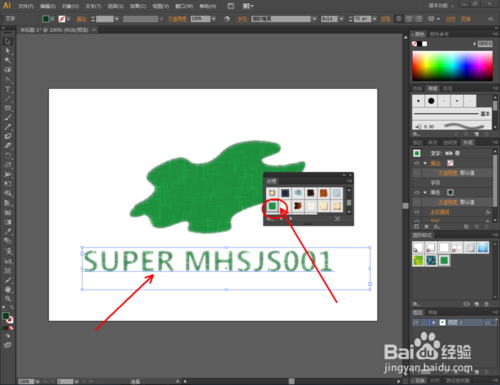
Task: Toggle visibility eye of the orange effect row
Action: [x=417, y=212]
